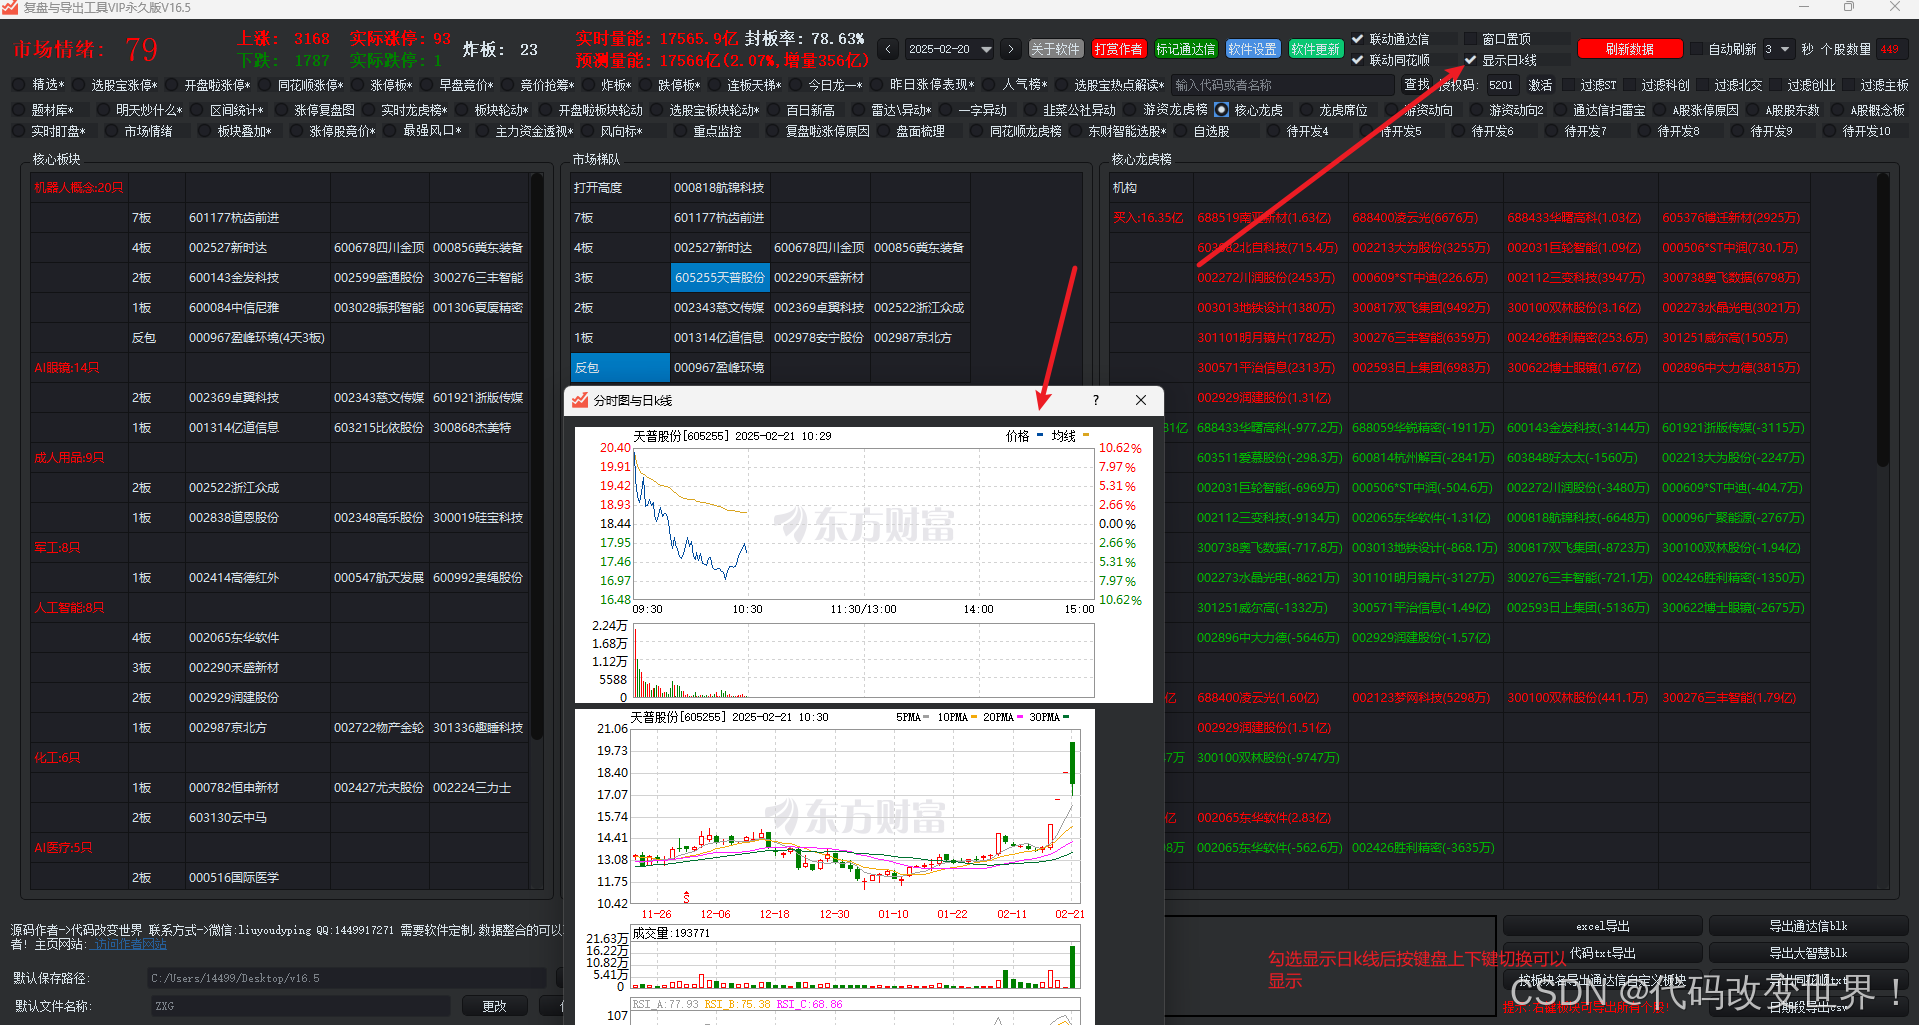Screen dimensions: 1919x1025
Task: Click 默认保存路径 input field
Action: (x=348, y=978)
